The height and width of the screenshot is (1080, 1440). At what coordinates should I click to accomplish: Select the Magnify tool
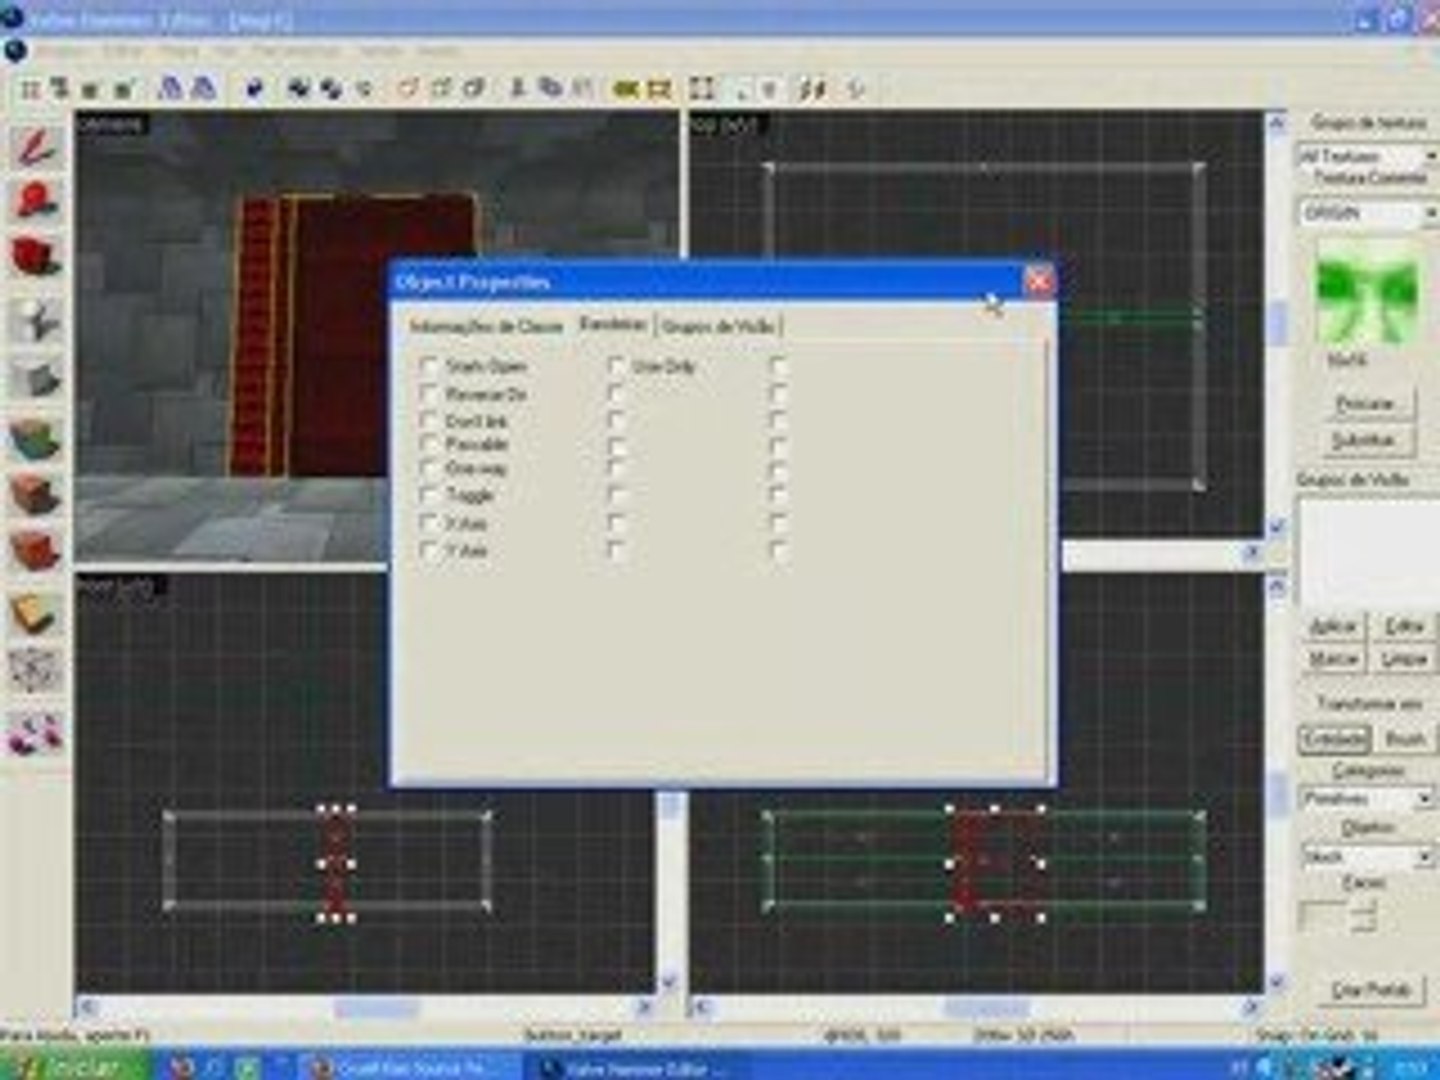pyautogui.click(x=37, y=200)
